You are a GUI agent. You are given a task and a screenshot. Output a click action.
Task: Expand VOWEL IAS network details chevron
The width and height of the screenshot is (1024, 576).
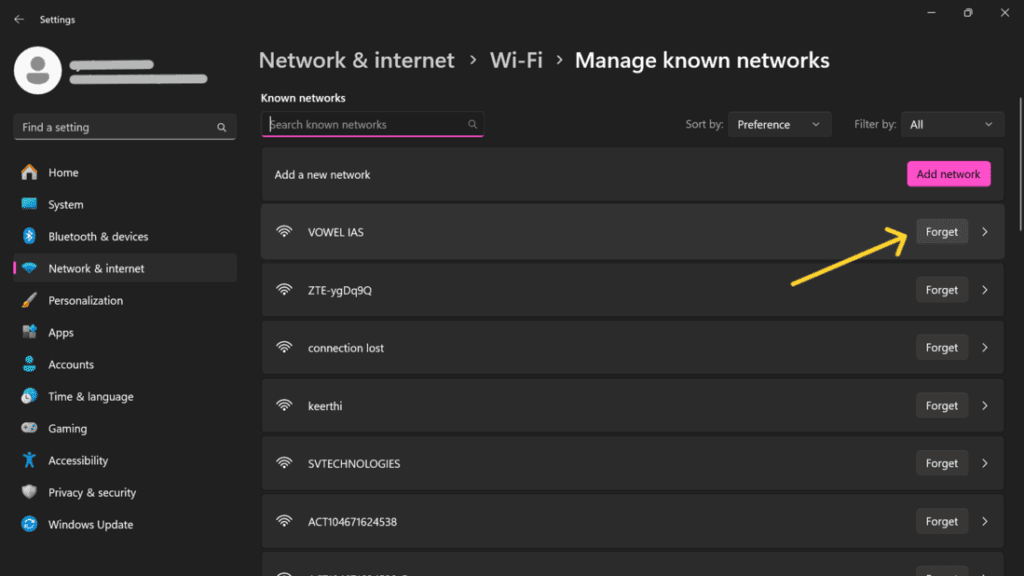click(985, 232)
